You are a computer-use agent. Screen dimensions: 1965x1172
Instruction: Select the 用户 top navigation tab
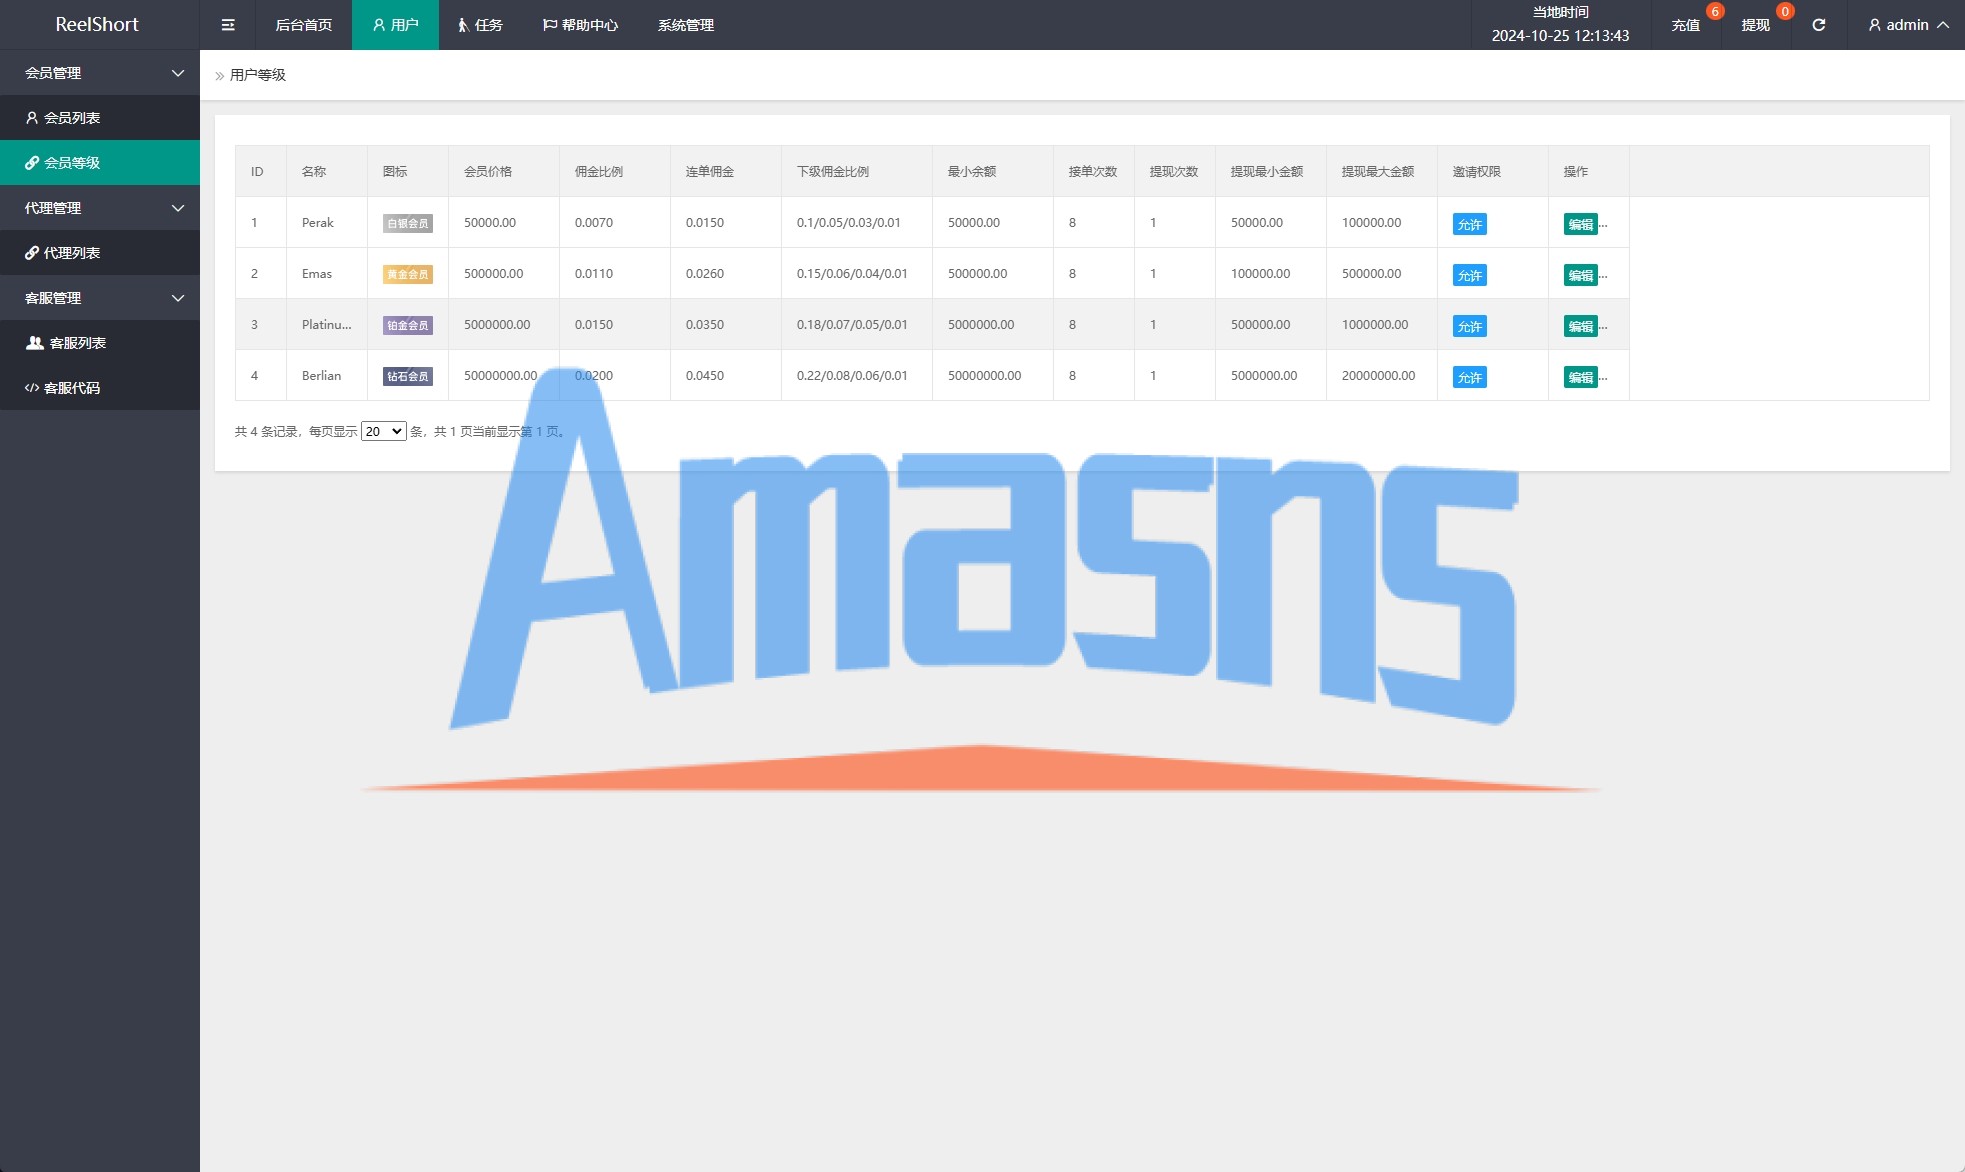[395, 25]
